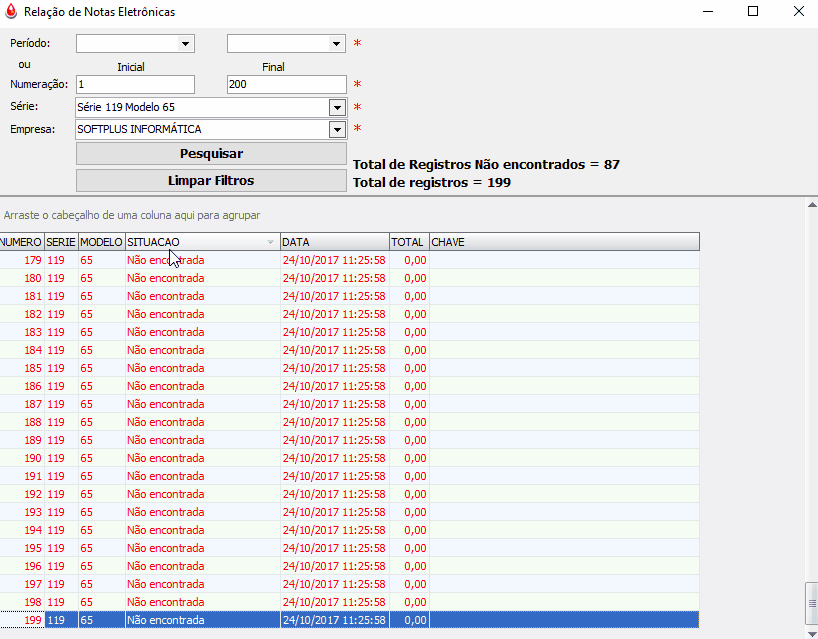Select row with NUMERO 196
The image size is (818, 639).
point(350,566)
